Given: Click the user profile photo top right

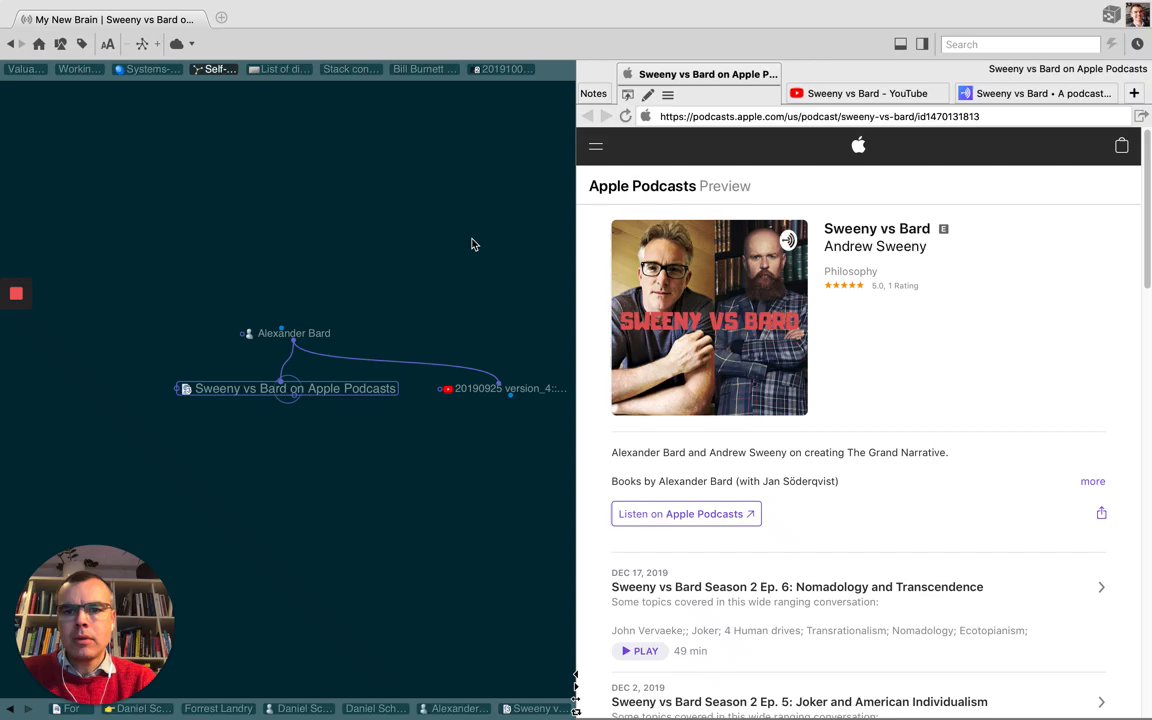Looking at the screenshot, I should (1137, 14).
